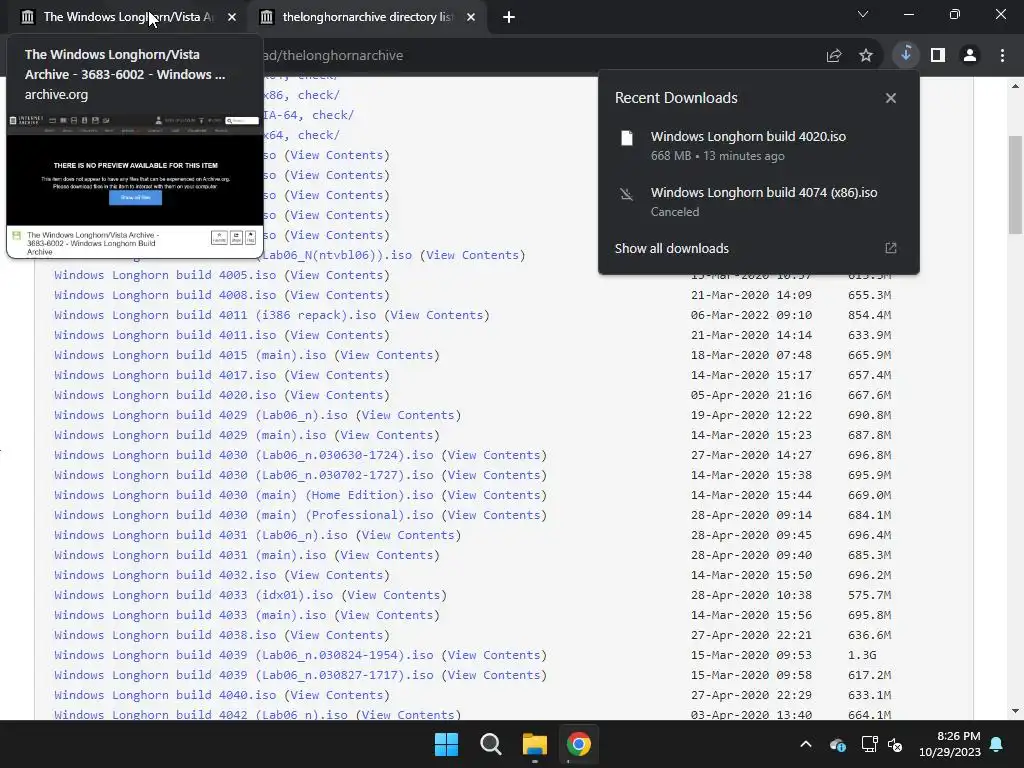Open build 4030 (main) (Home Edition).iso link
The width and height of the screenshot is (1024, 768).
coord(244,495)
